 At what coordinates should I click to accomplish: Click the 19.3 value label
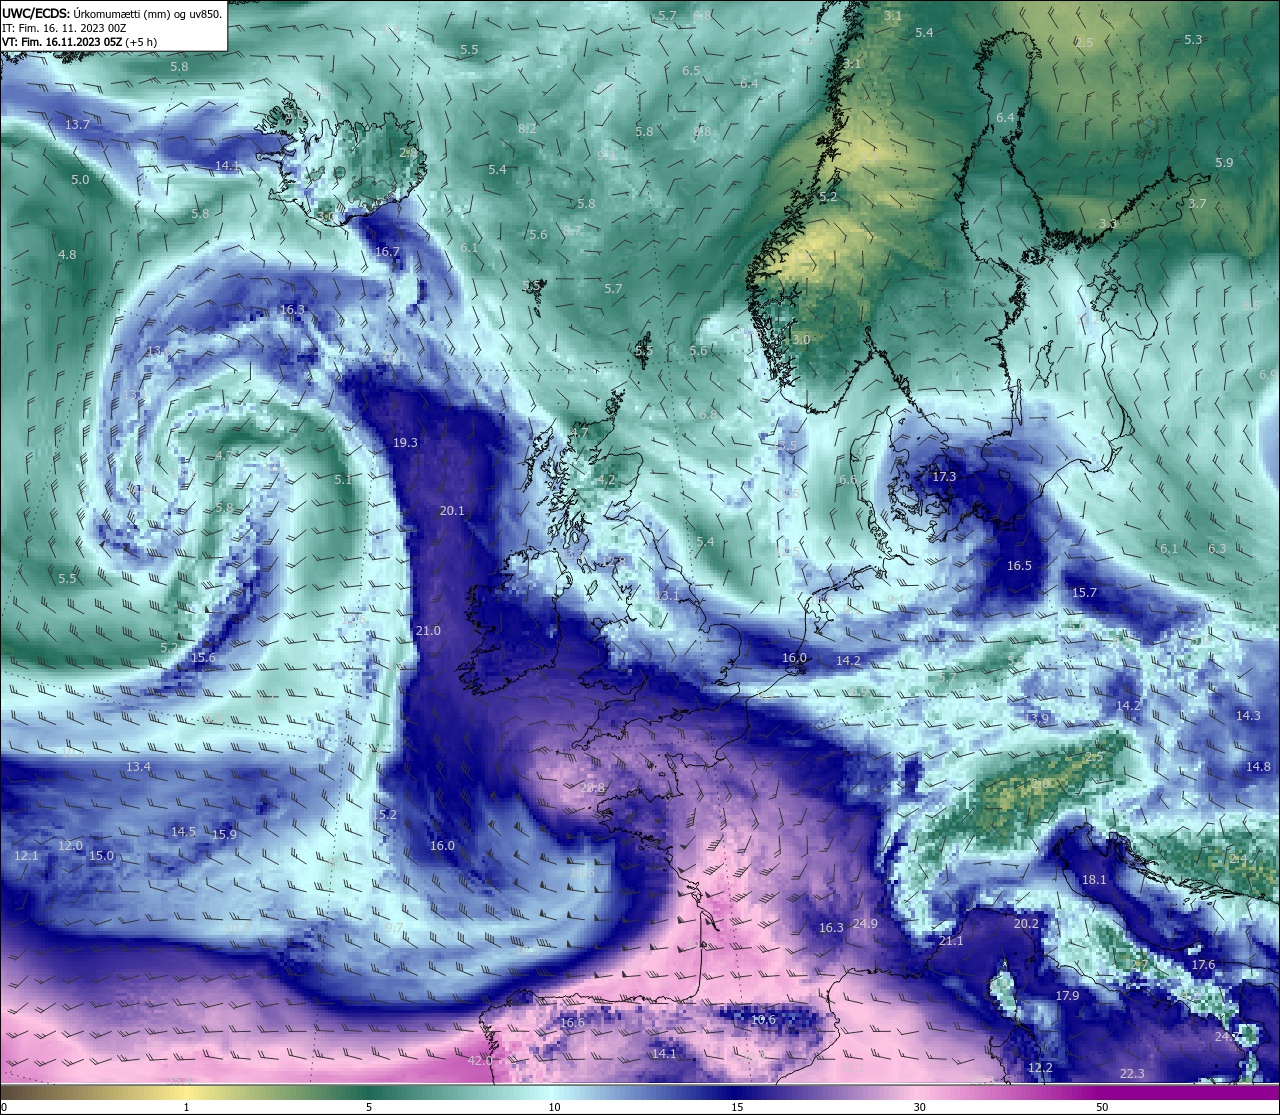tap(405, 443)
